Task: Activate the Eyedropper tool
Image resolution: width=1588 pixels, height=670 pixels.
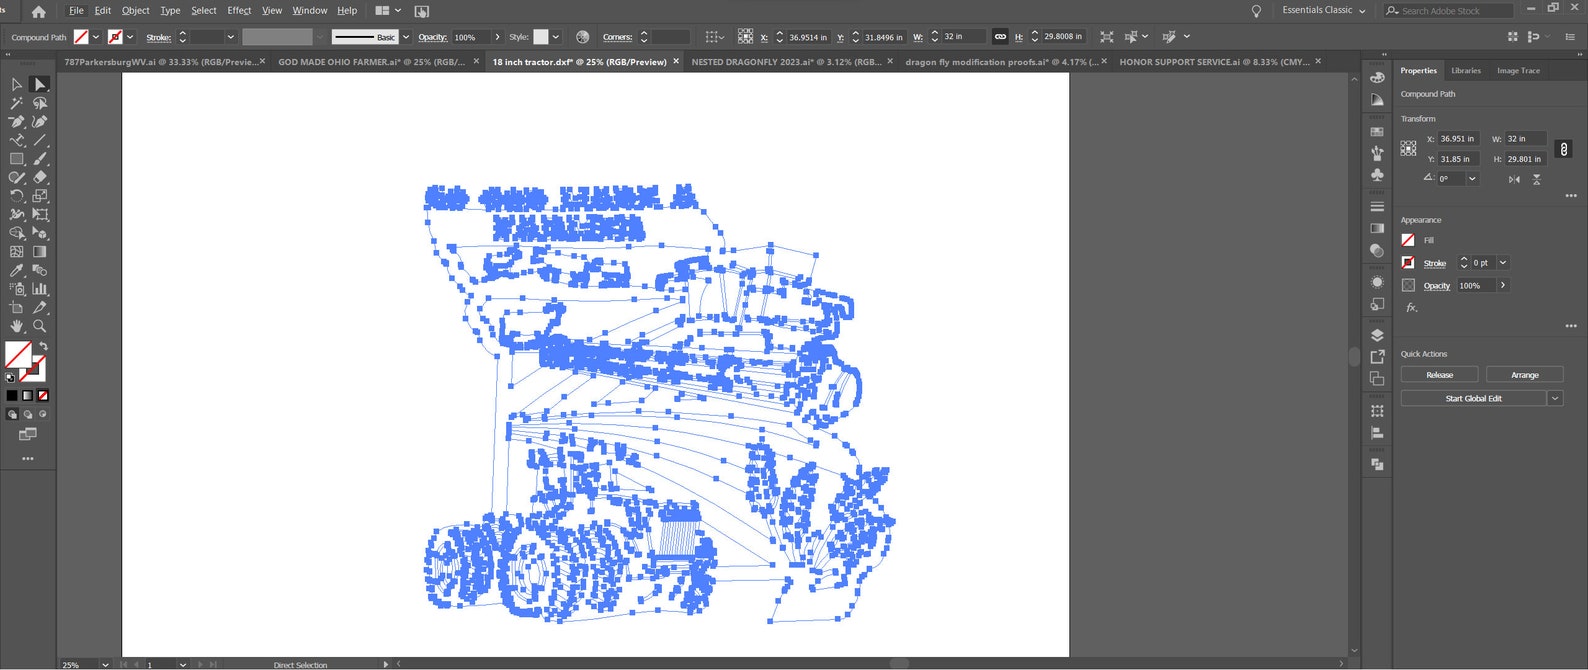Action: click(16, 270)
